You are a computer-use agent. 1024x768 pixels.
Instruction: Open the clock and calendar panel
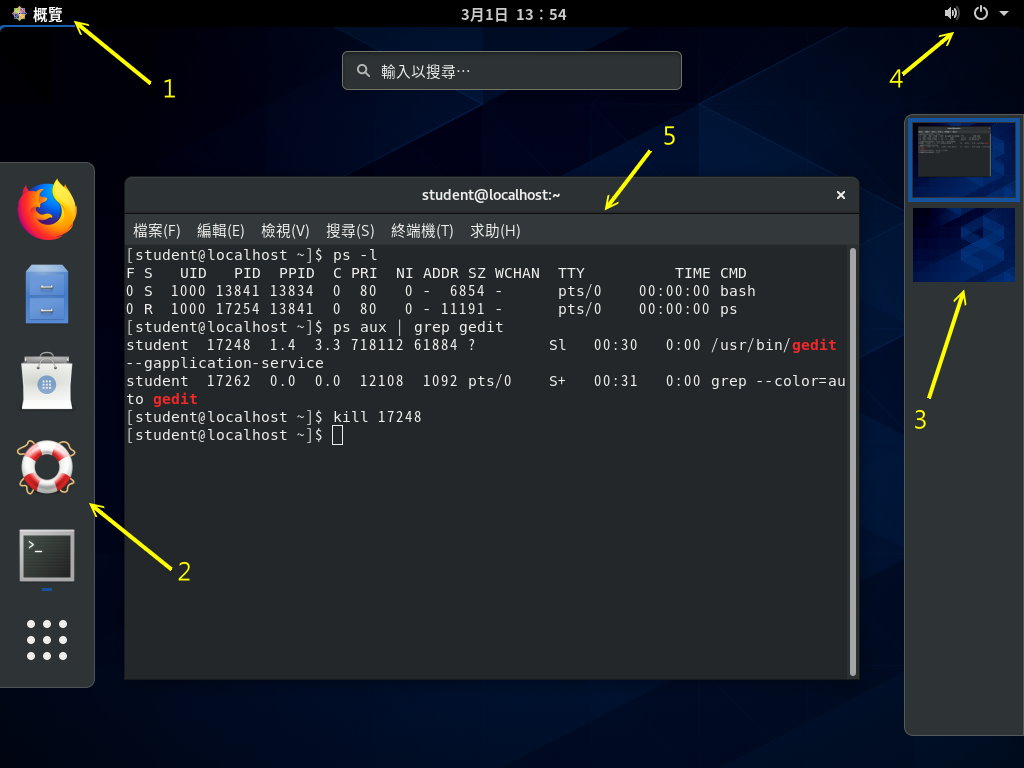tap(513, 14)
